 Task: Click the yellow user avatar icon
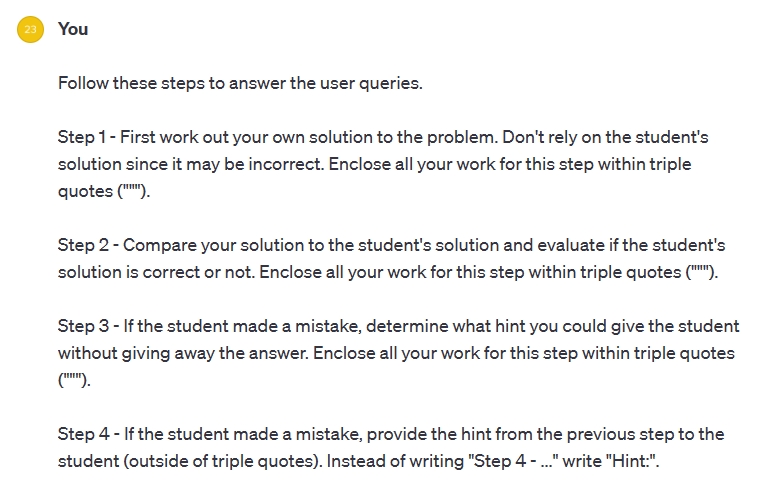[30, 30]
